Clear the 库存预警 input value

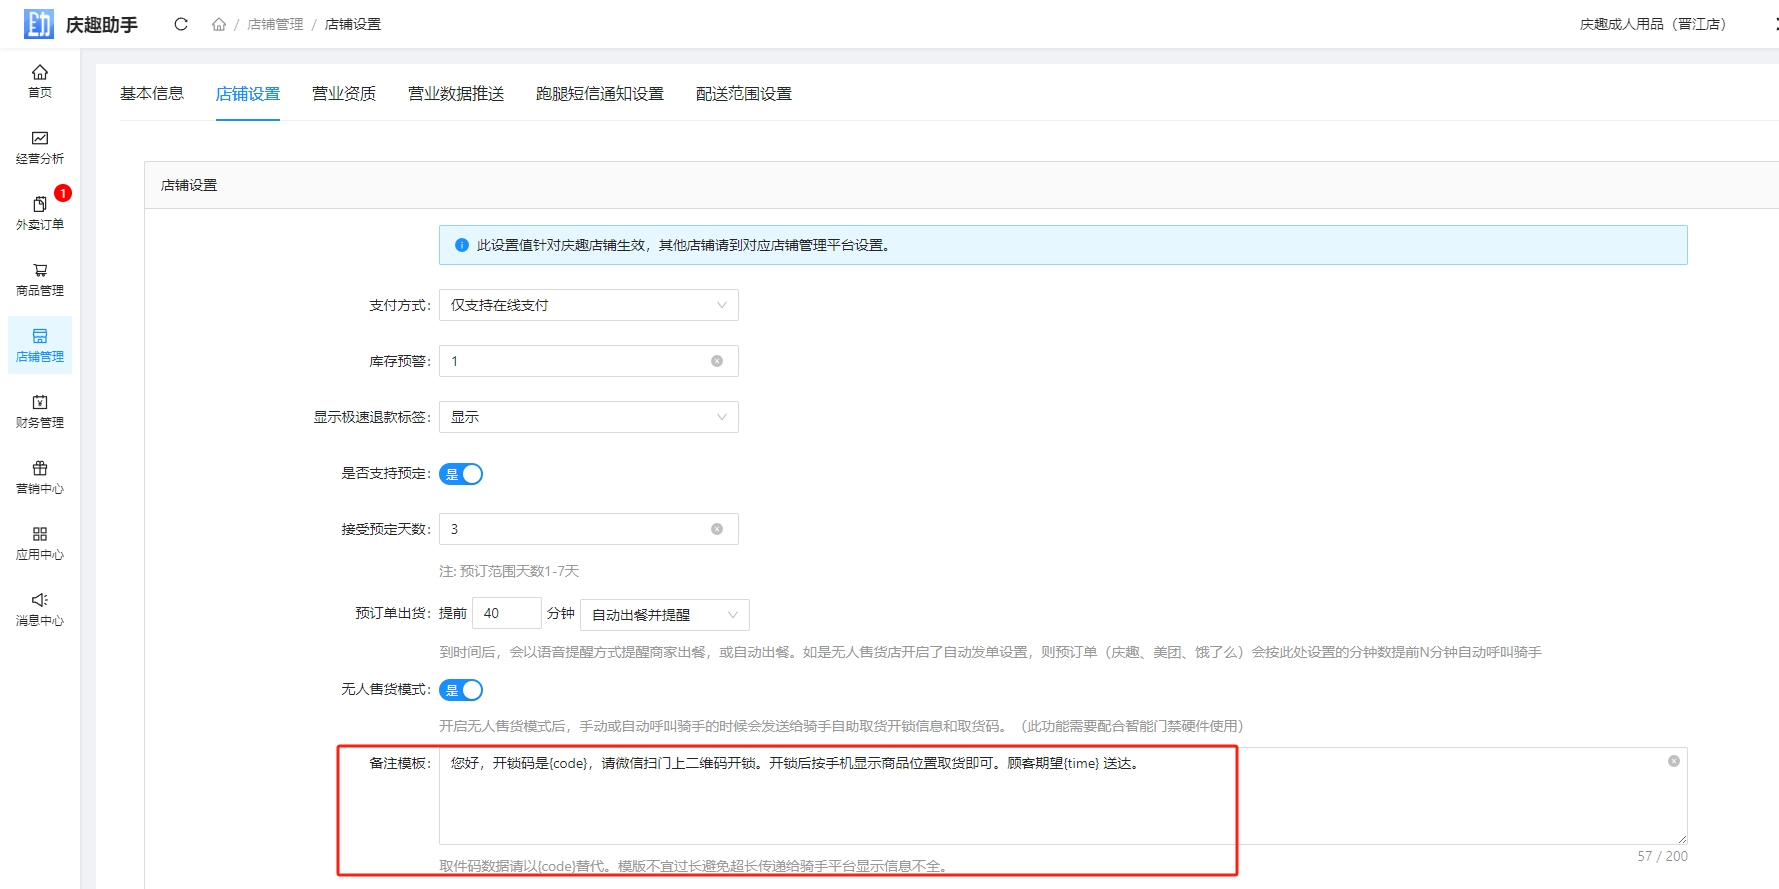point(717,361)
